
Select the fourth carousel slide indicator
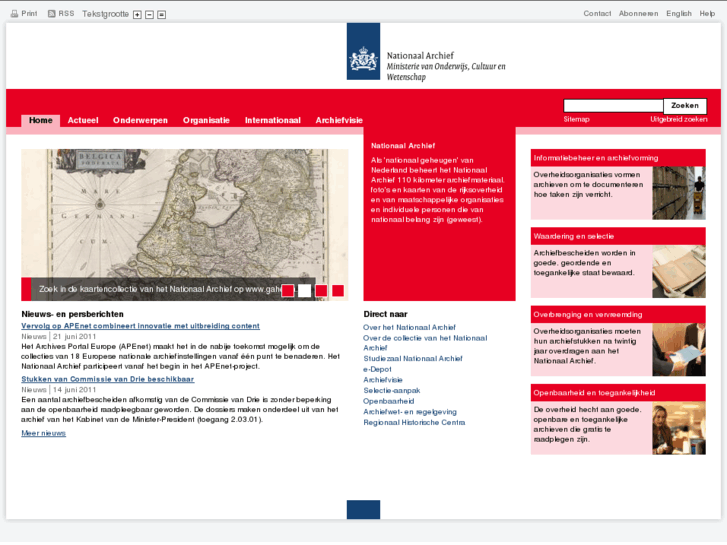click(338, 290)
